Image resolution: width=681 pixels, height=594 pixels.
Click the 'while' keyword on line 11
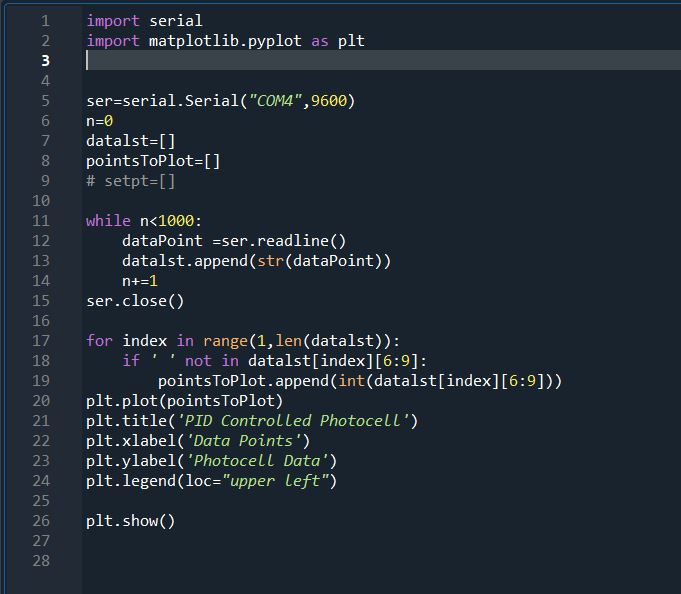tap(108, 221)
